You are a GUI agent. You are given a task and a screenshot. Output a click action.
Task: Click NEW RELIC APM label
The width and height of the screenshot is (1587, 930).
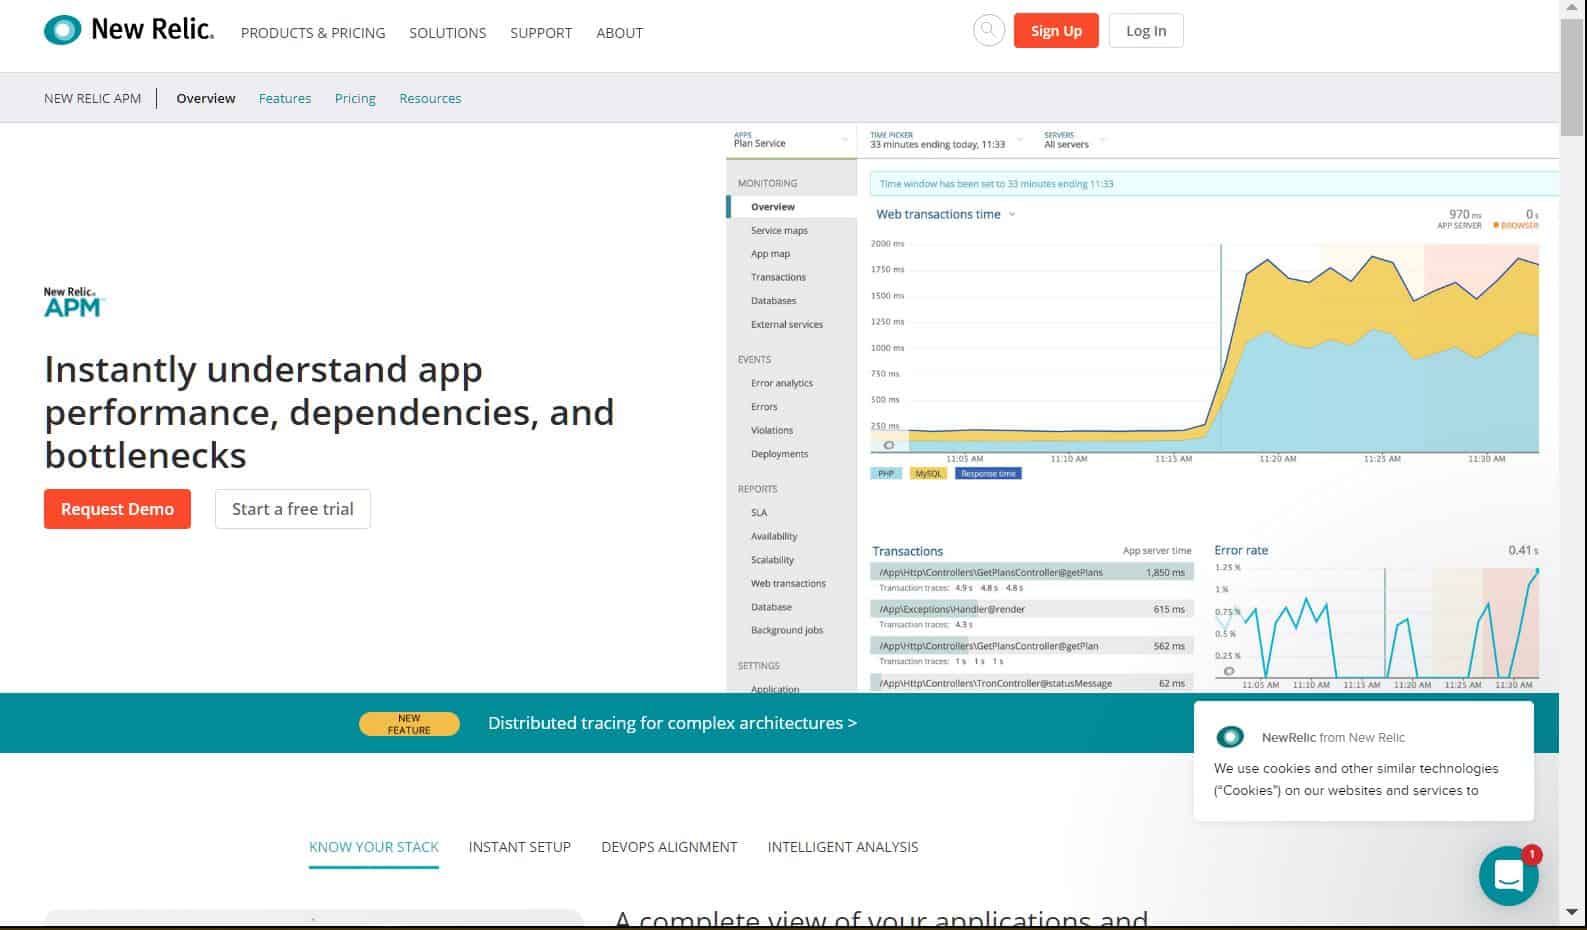[x=93, y=98]
